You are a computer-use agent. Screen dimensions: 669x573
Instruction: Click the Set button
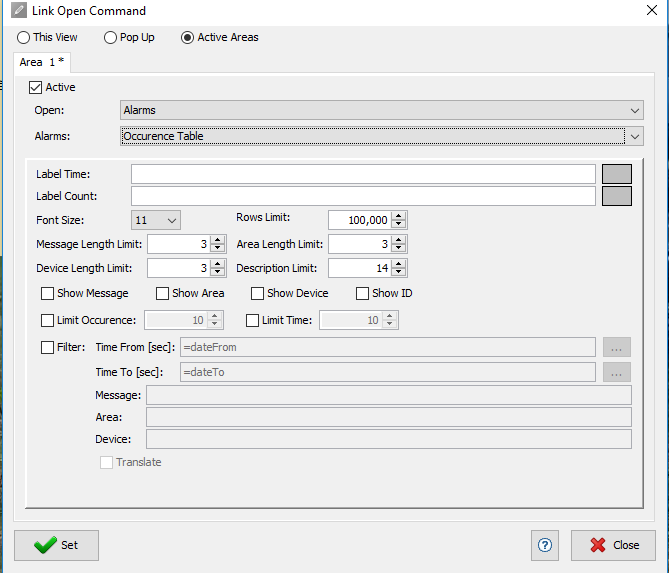pyautogui.click(x=56, y=545)
